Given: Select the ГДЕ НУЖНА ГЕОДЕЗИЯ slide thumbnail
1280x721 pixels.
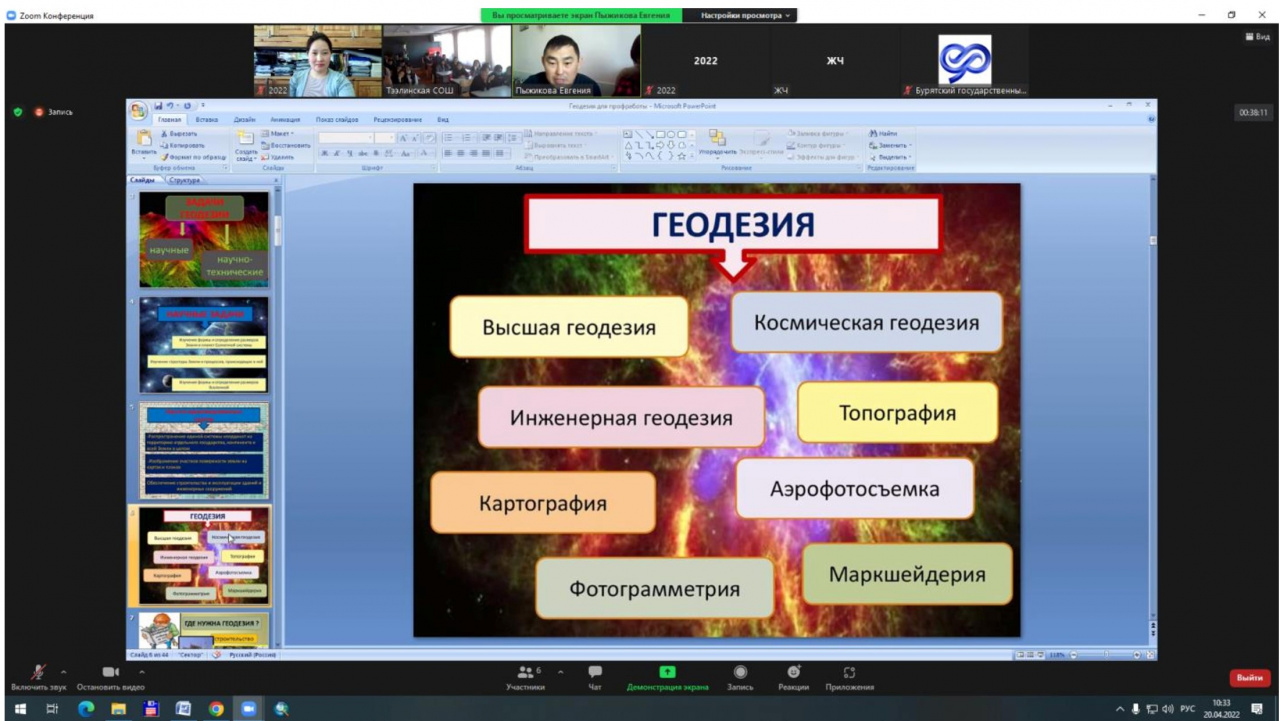Looking at the screenshot, I should point(204,630).
